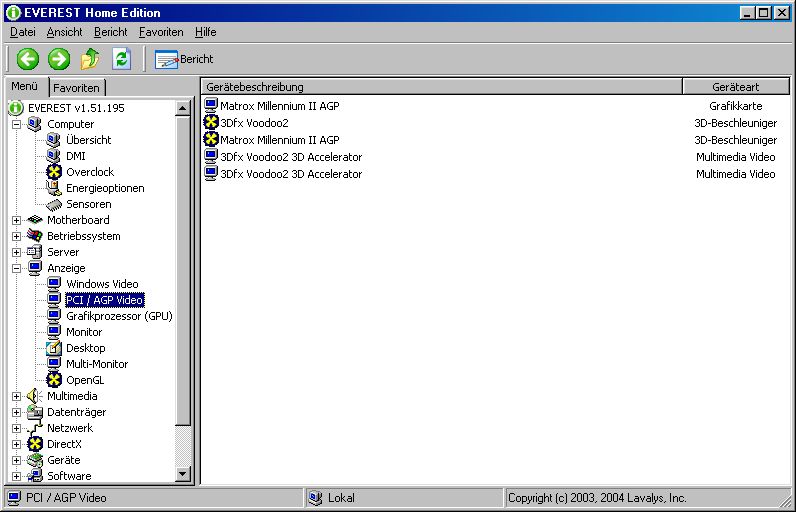Select the 3Dfx Voodoo2 3D-Beschleuniger row

tap(495, 123)
